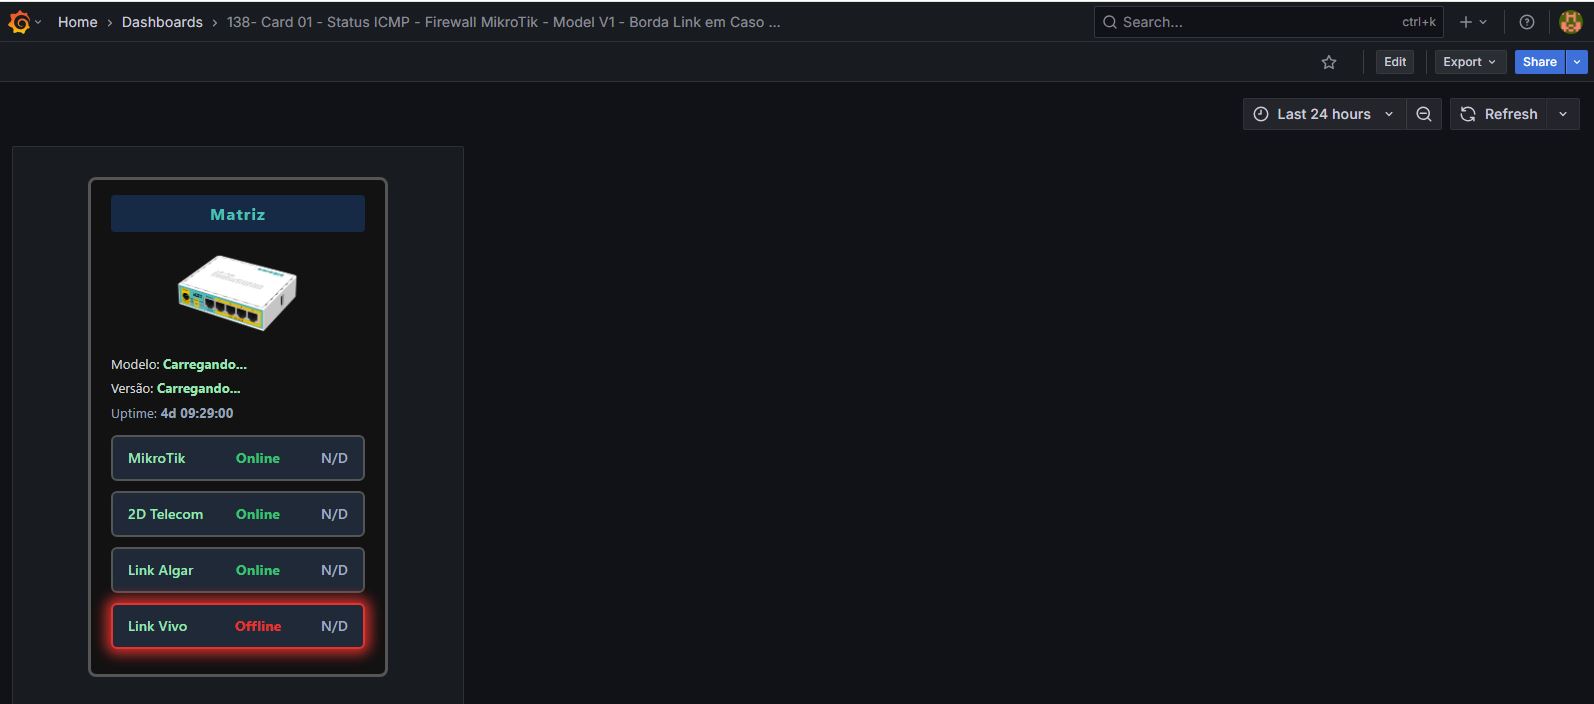Mark dashboard as favorite with star
1594x704 pixels.
coord(1329,62)
